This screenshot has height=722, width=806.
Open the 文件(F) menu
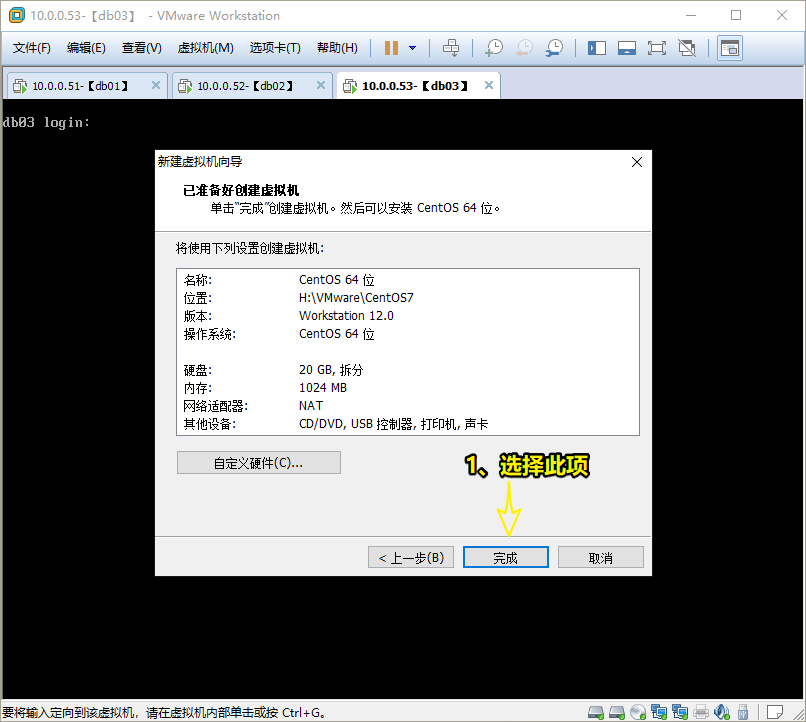(32, 48)
